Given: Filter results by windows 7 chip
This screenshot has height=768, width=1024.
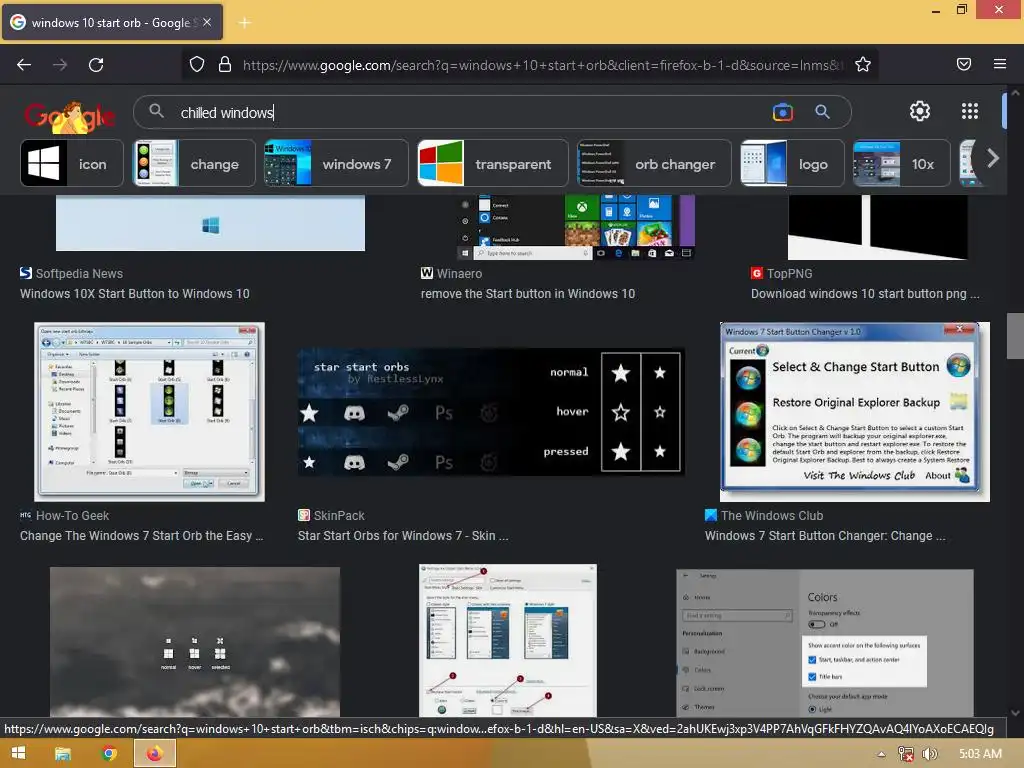Looking at the screenshot, I should (336, 163).
